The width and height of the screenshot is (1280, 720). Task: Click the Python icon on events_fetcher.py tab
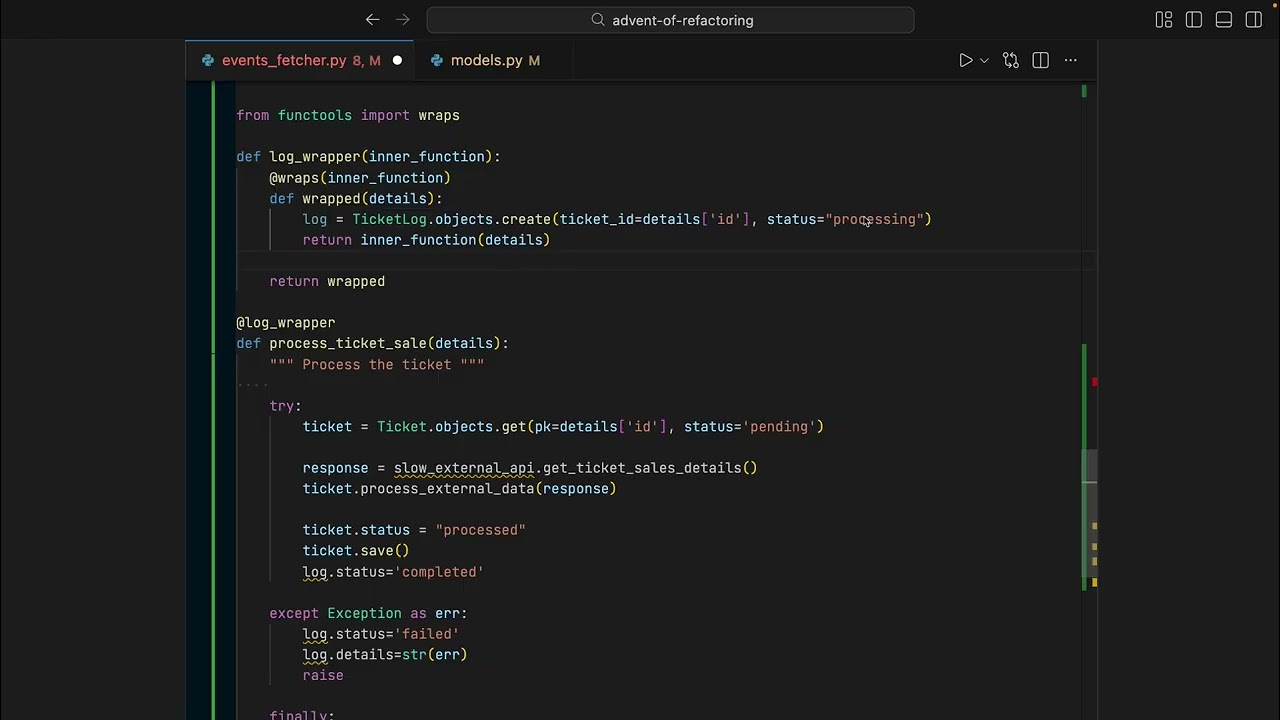point(208,61)
